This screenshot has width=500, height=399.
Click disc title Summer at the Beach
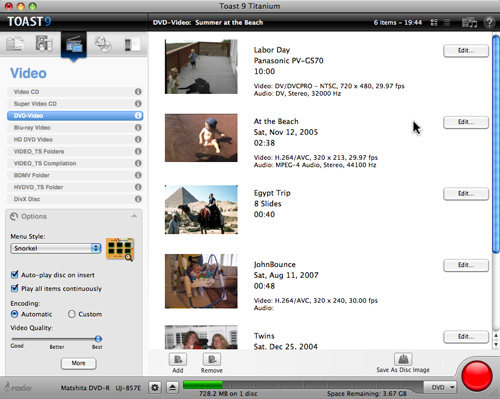pos(229,22)
